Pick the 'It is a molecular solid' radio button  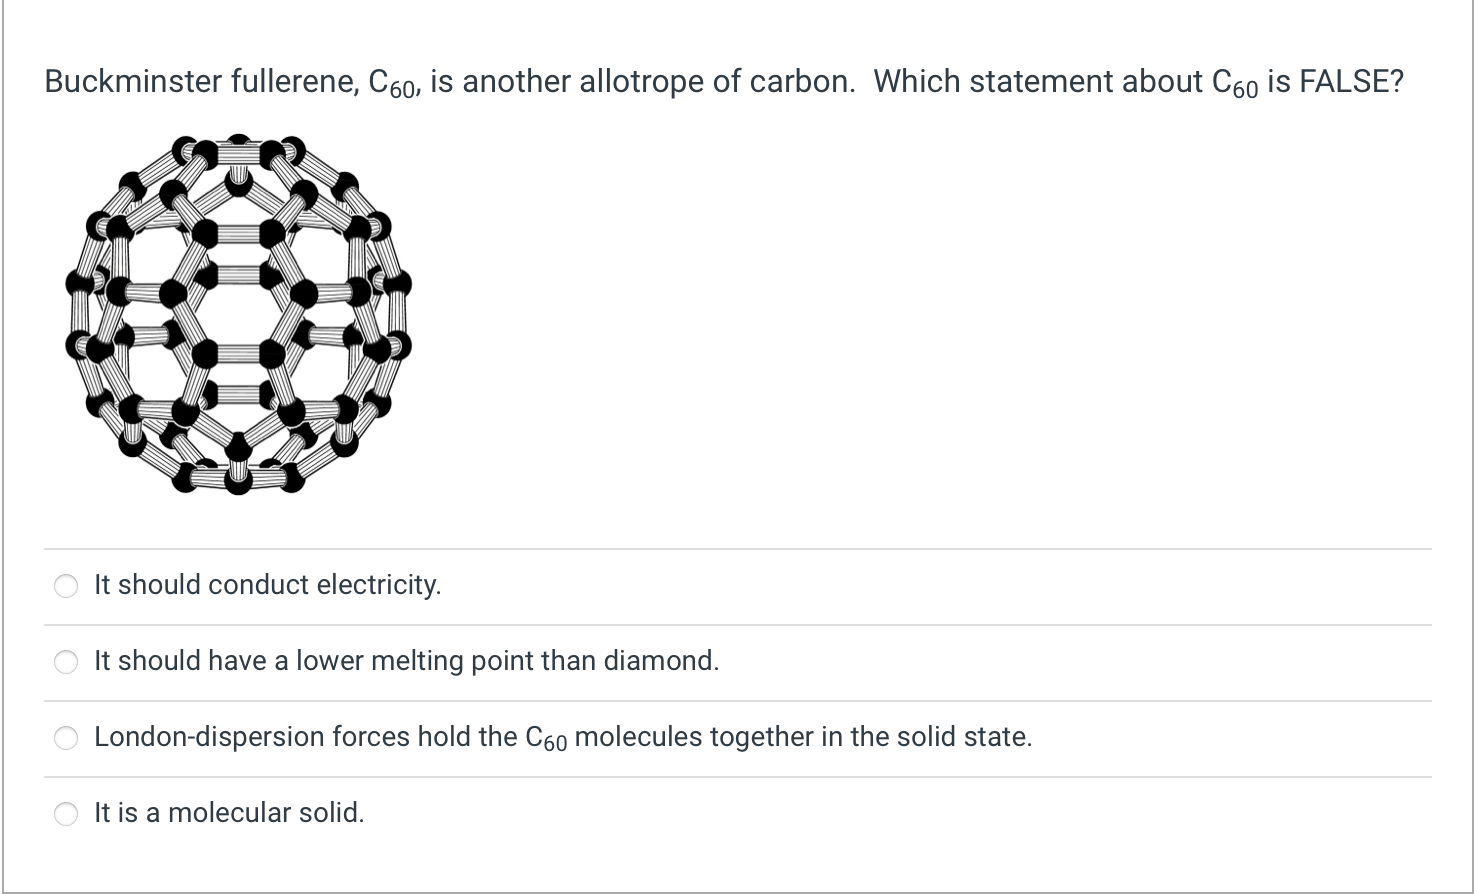66,814
